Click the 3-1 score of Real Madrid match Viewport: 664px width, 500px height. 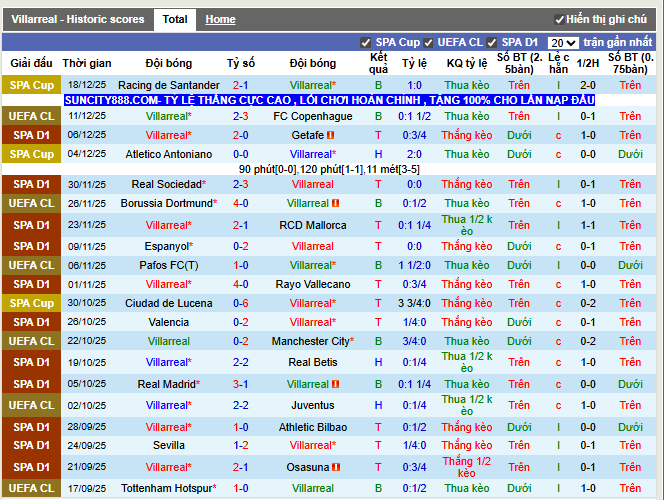click(x=241, y=384)
